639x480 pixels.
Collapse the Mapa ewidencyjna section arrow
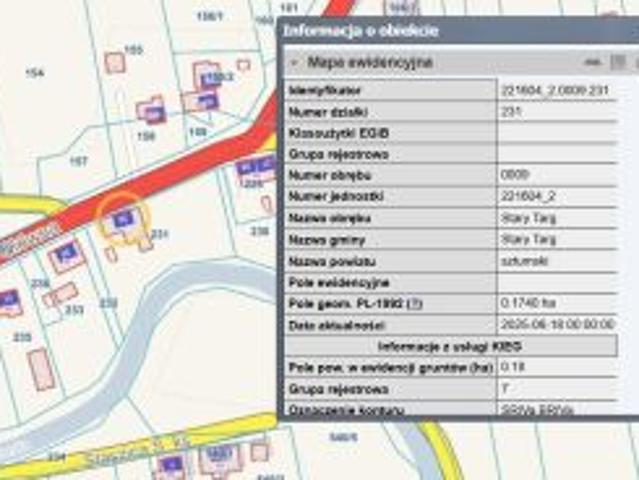click(x=294, y=63)
